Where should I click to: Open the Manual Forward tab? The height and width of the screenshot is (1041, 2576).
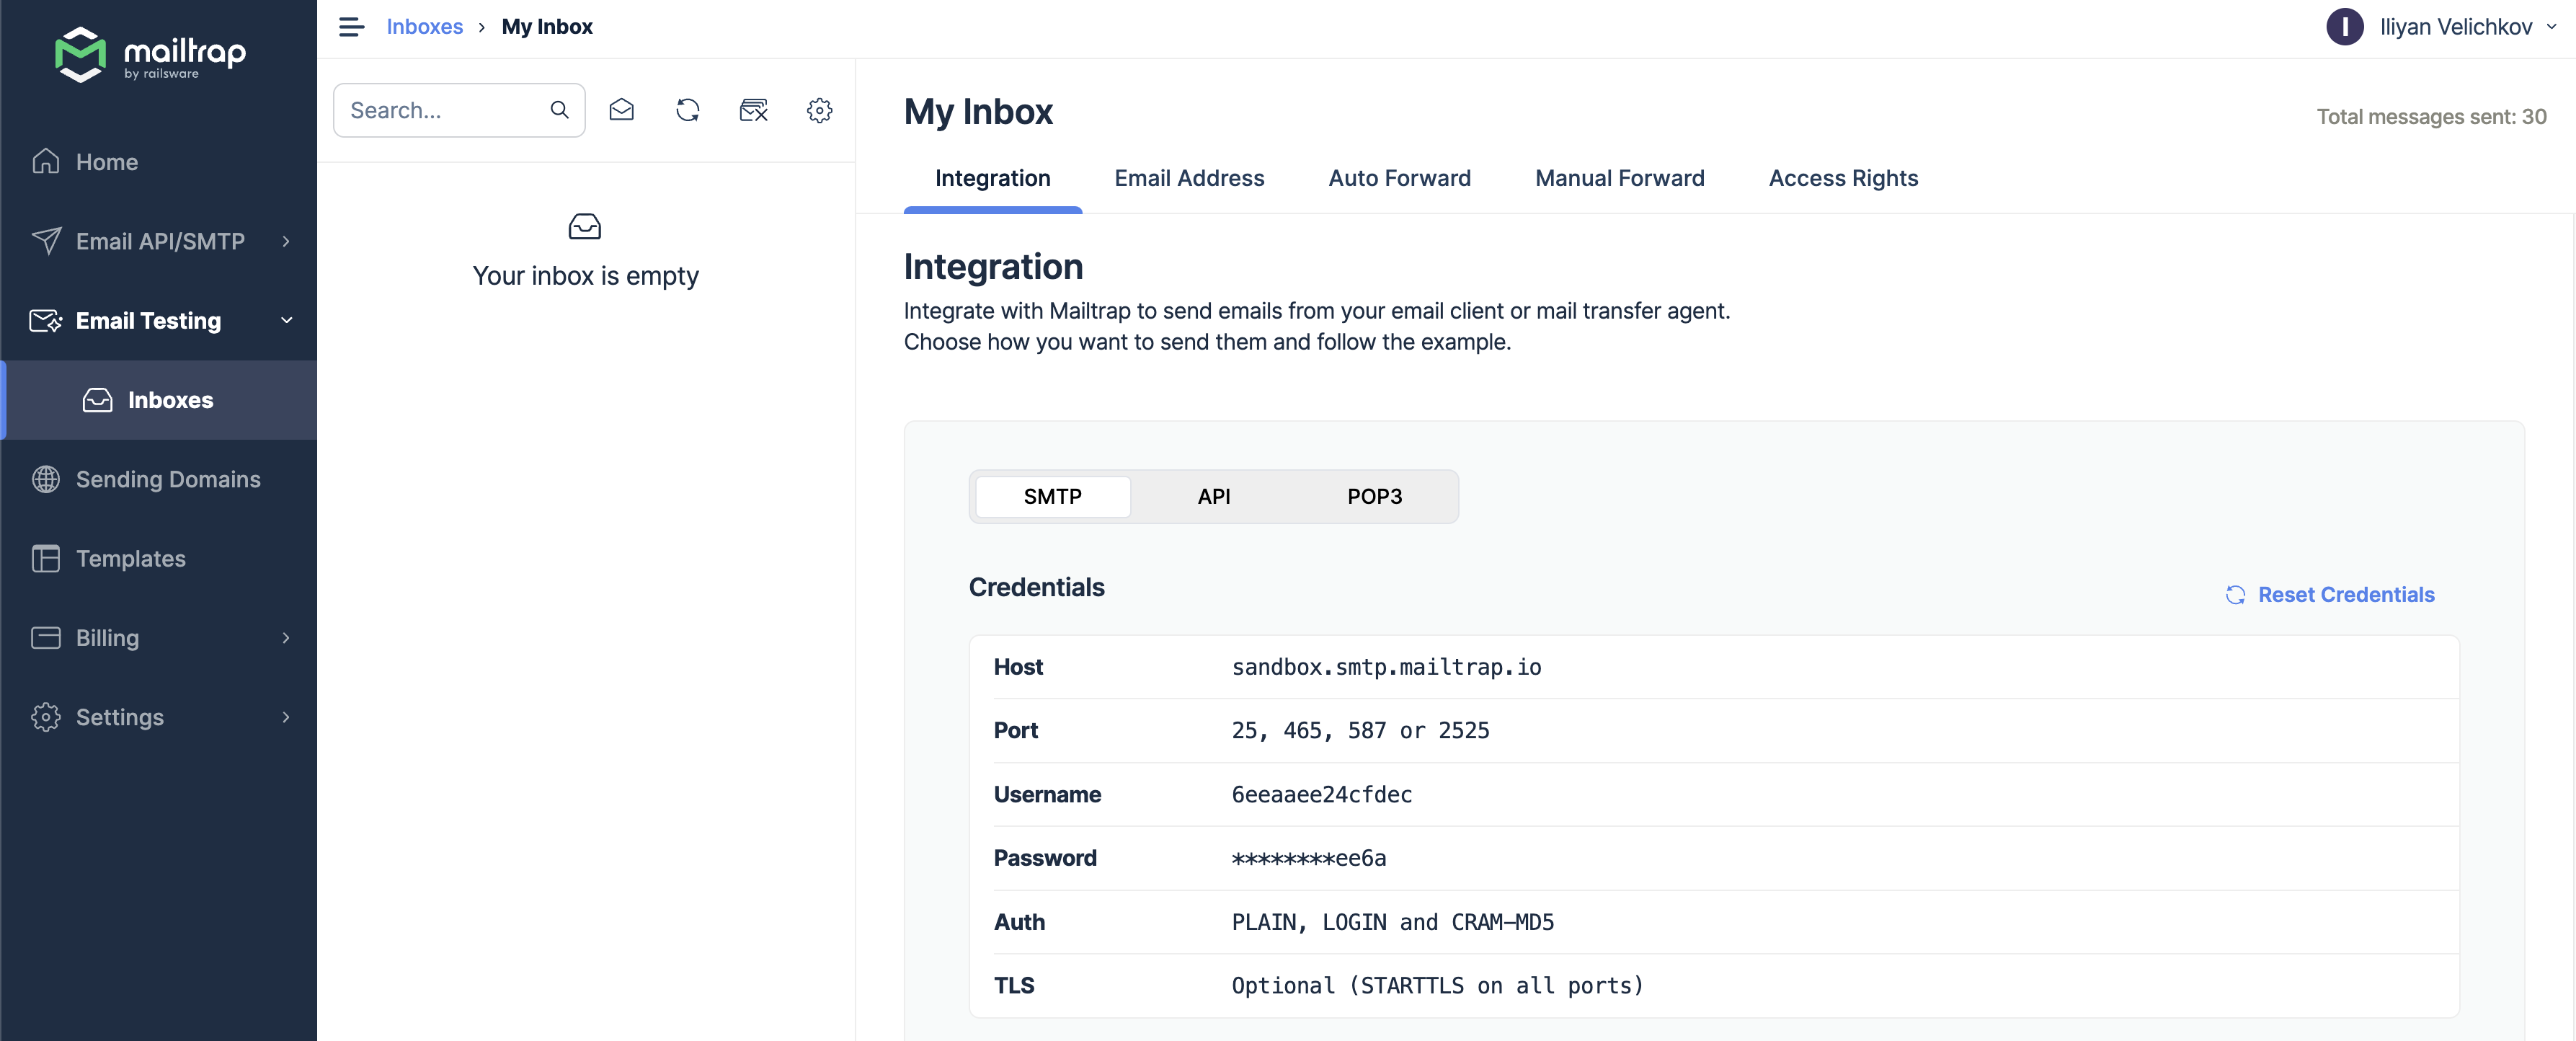pos(1620,178)
